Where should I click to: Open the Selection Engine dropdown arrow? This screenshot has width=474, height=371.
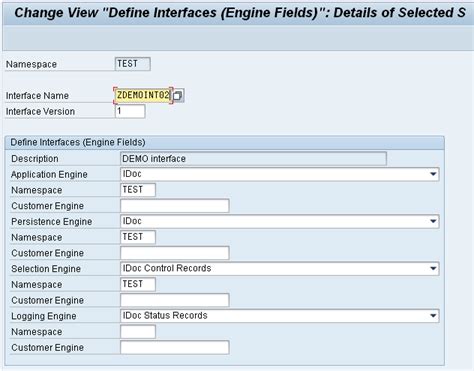[433, 269]
